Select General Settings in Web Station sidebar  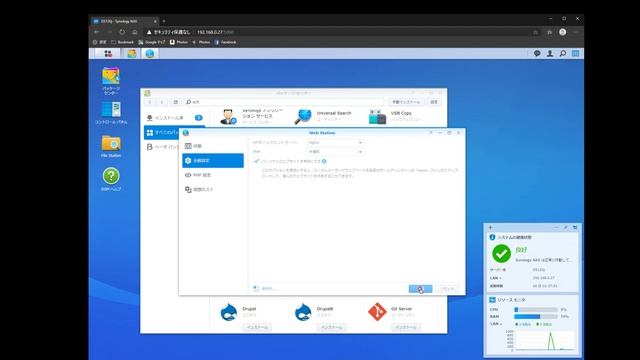click(x=213, y=160)
